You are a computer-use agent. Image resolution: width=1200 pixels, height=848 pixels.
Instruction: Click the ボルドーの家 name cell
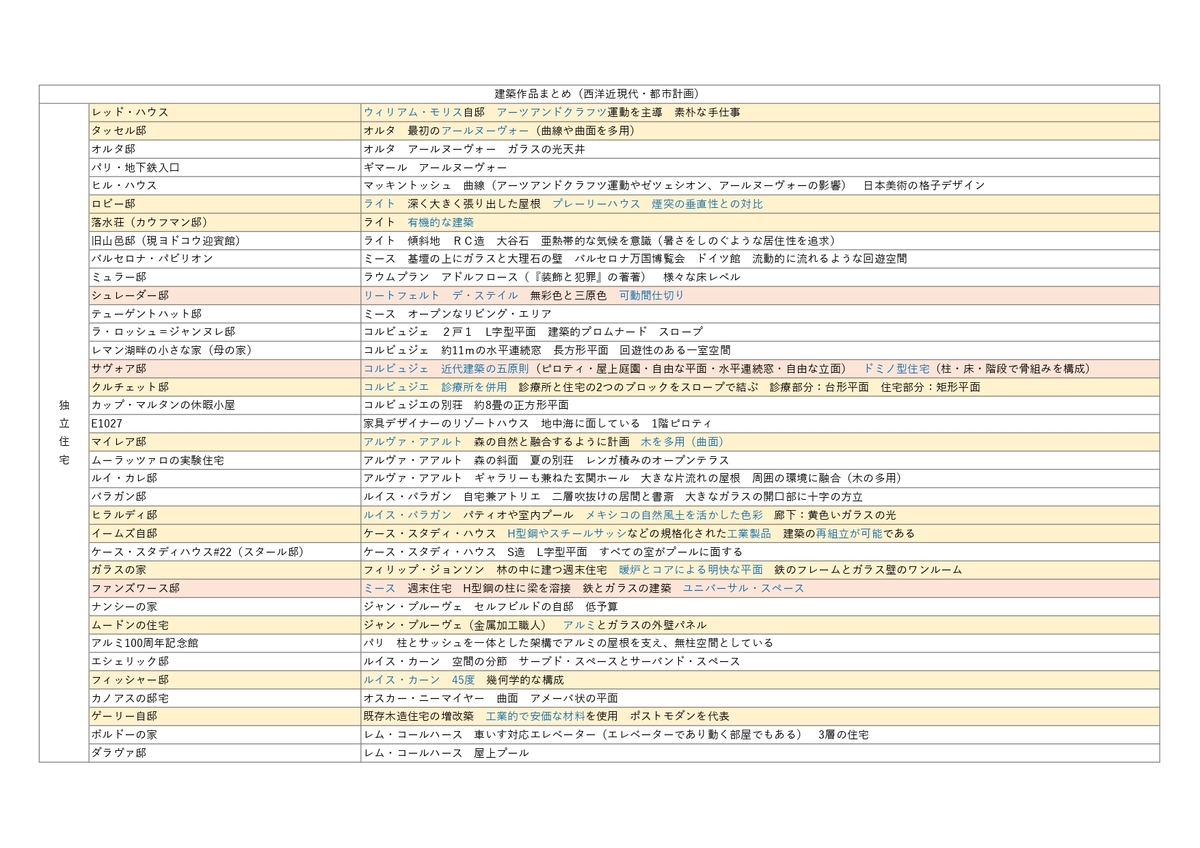pyautogui.click(x=224, y=734)
